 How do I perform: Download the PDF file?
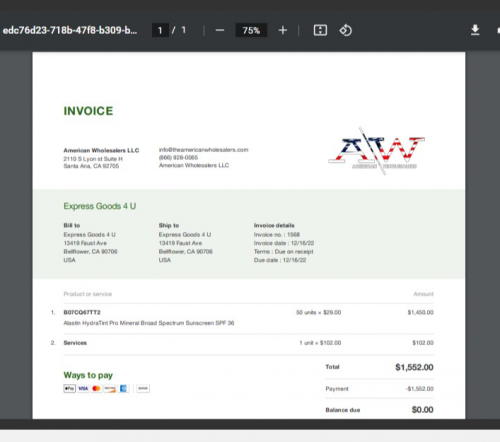click(x=475, y=30)
